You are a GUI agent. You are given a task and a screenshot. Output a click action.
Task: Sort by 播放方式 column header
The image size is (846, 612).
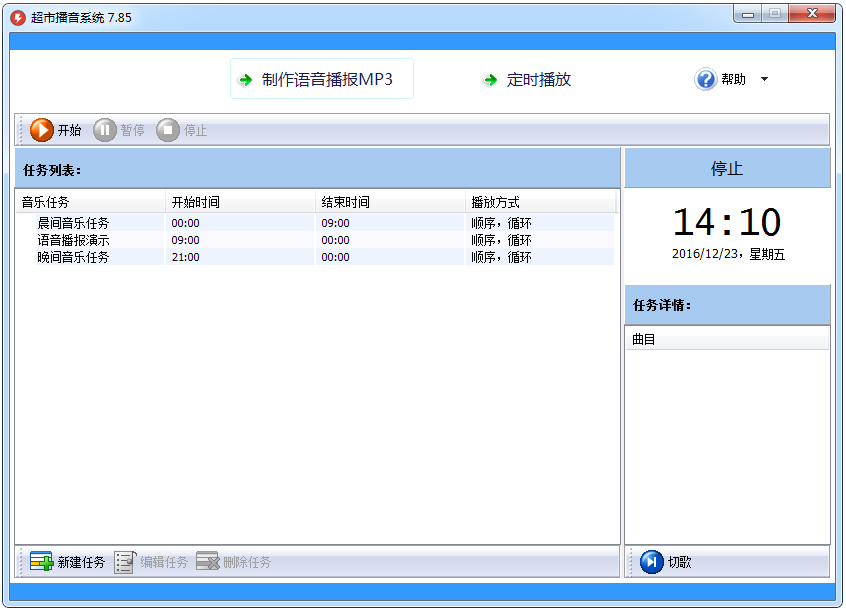click(x=541, y=202)
